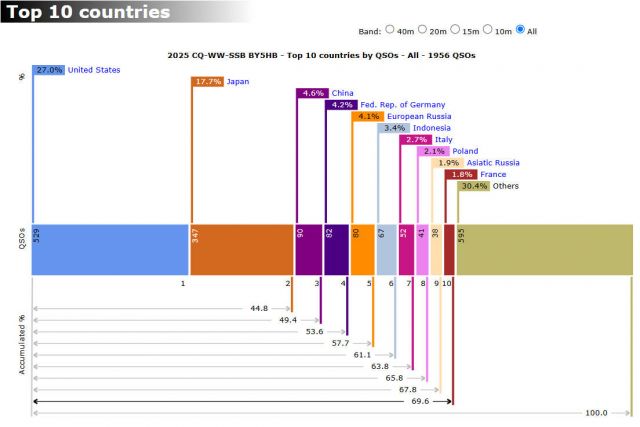This screenshot has width=640, height=427.
Task: Click the Asiatic Russia label
Action: coord(492,162)
